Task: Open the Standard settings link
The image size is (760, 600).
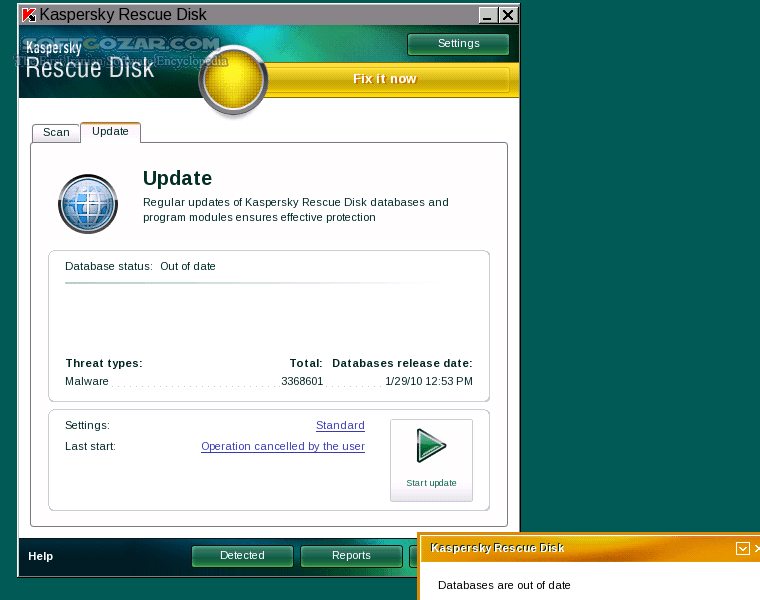Action: click(340, 426)
